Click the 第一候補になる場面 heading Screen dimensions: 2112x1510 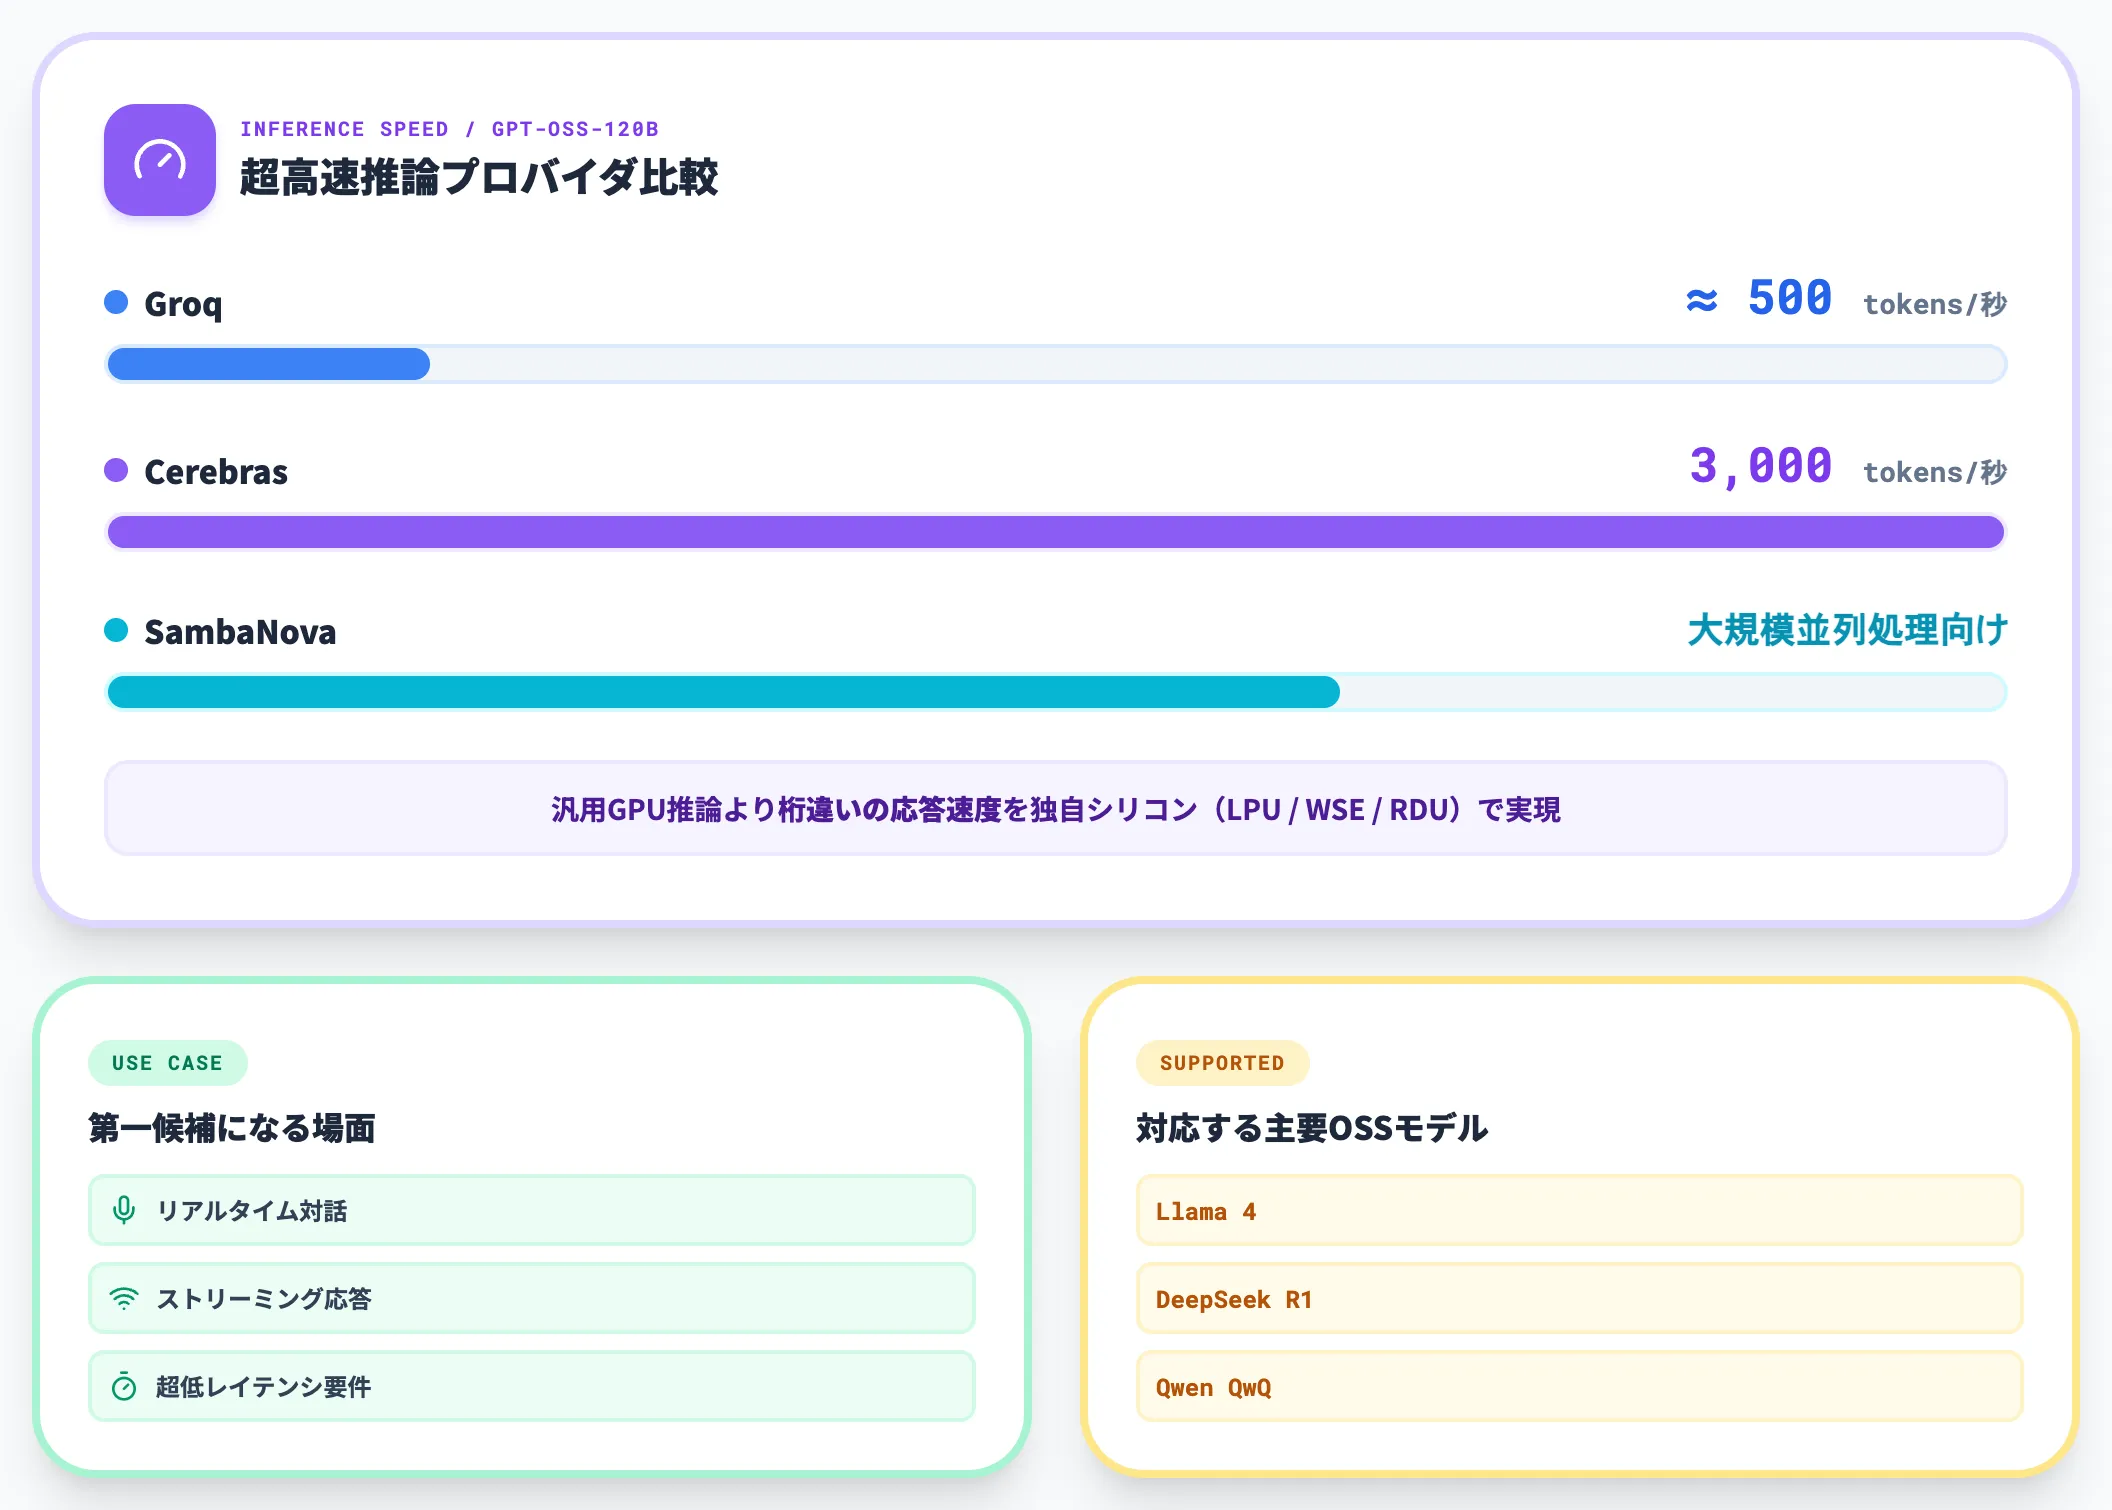pos(232,1128)
